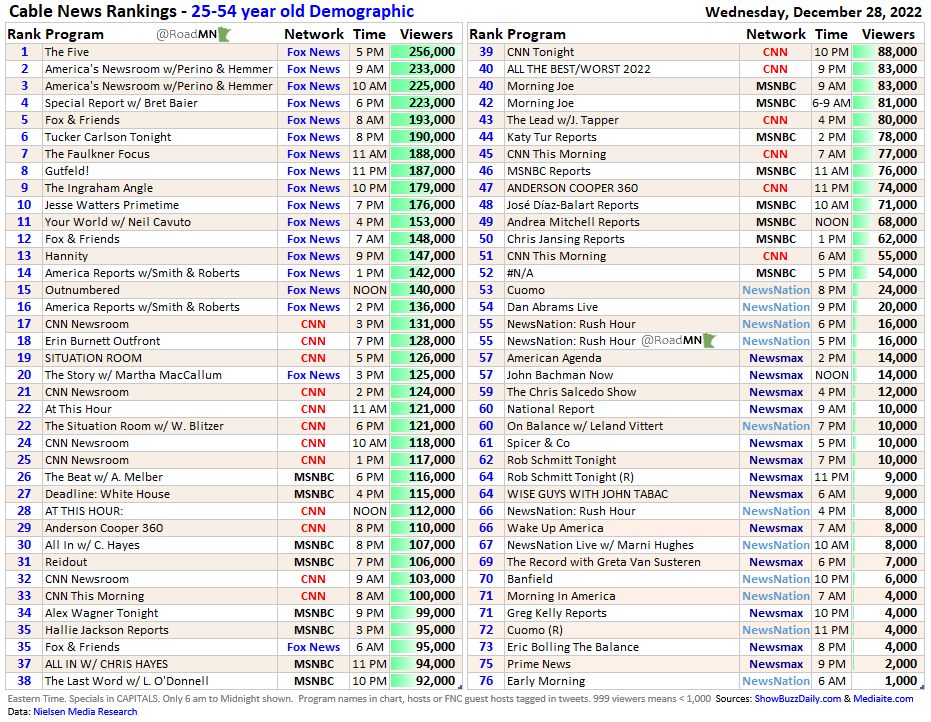Click 'National Report' program cell

coord(622,409)
